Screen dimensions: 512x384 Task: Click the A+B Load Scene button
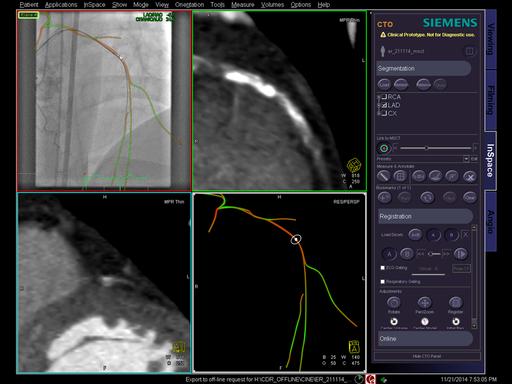tap(415, 235)
